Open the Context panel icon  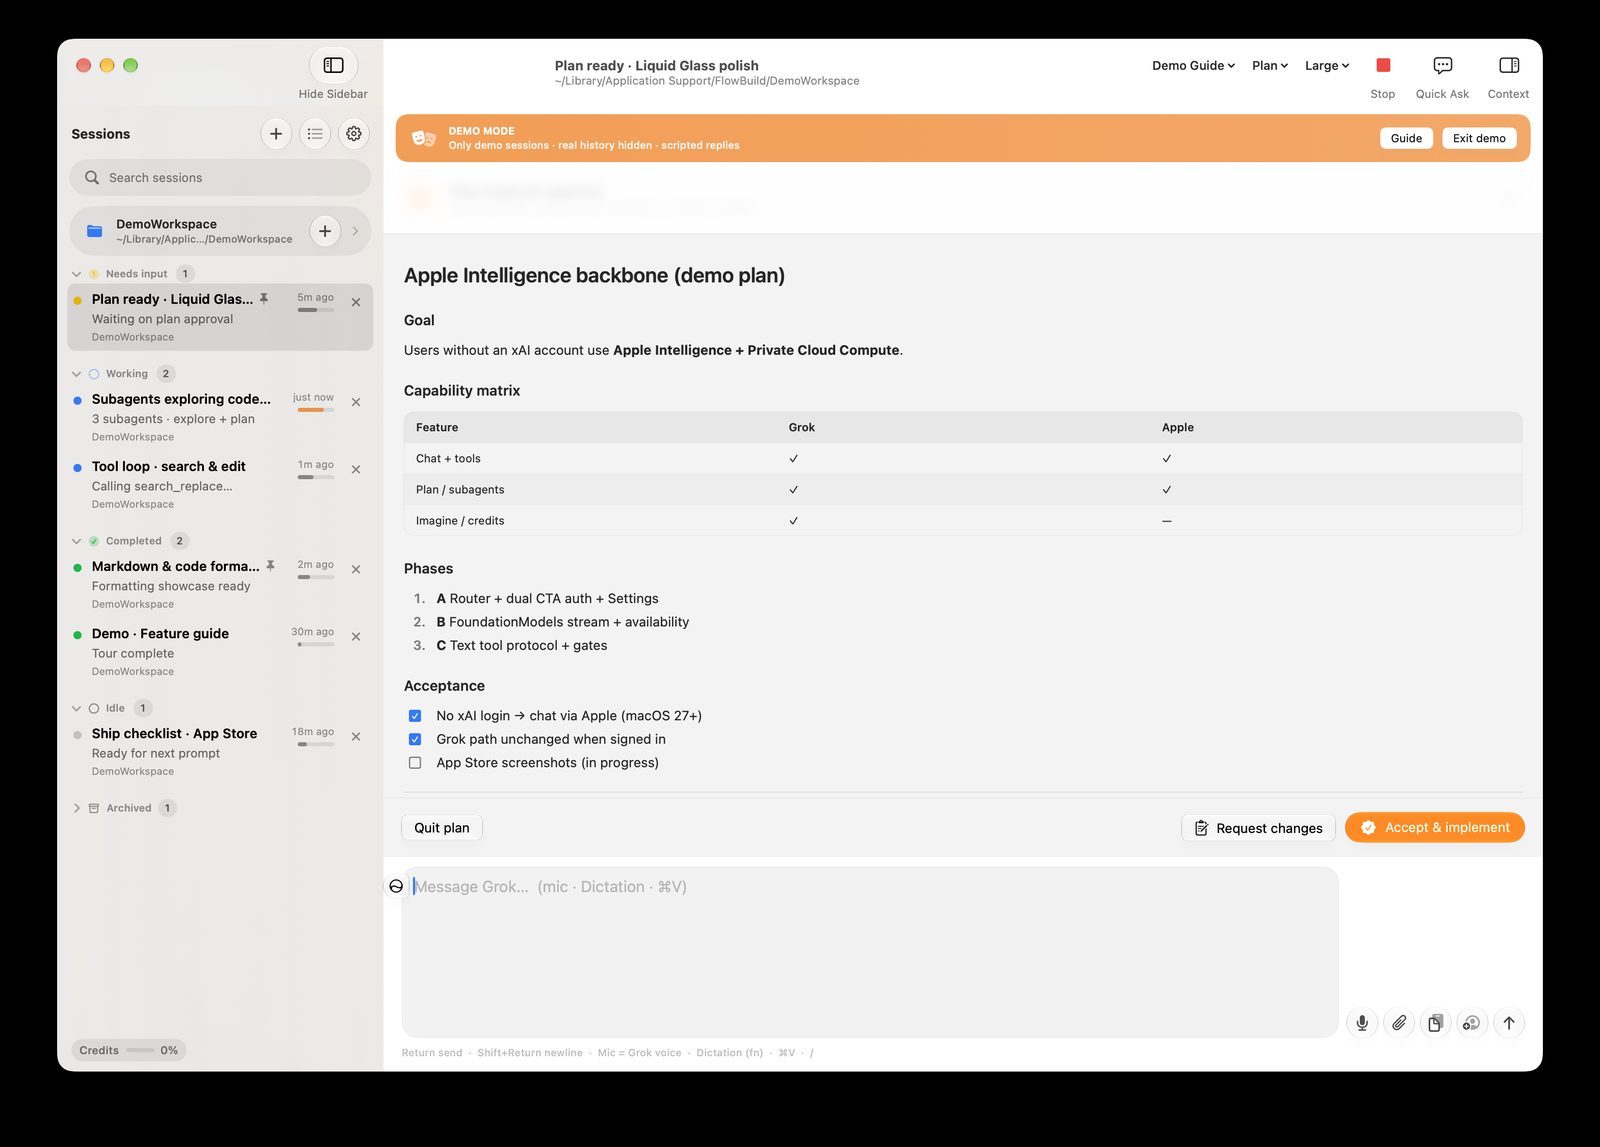(1509, 65)
